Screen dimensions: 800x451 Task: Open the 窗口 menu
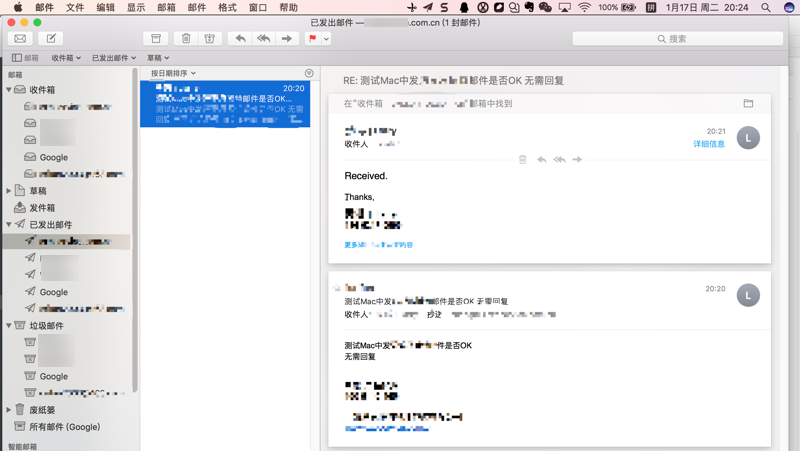click(x=258, y=7)
